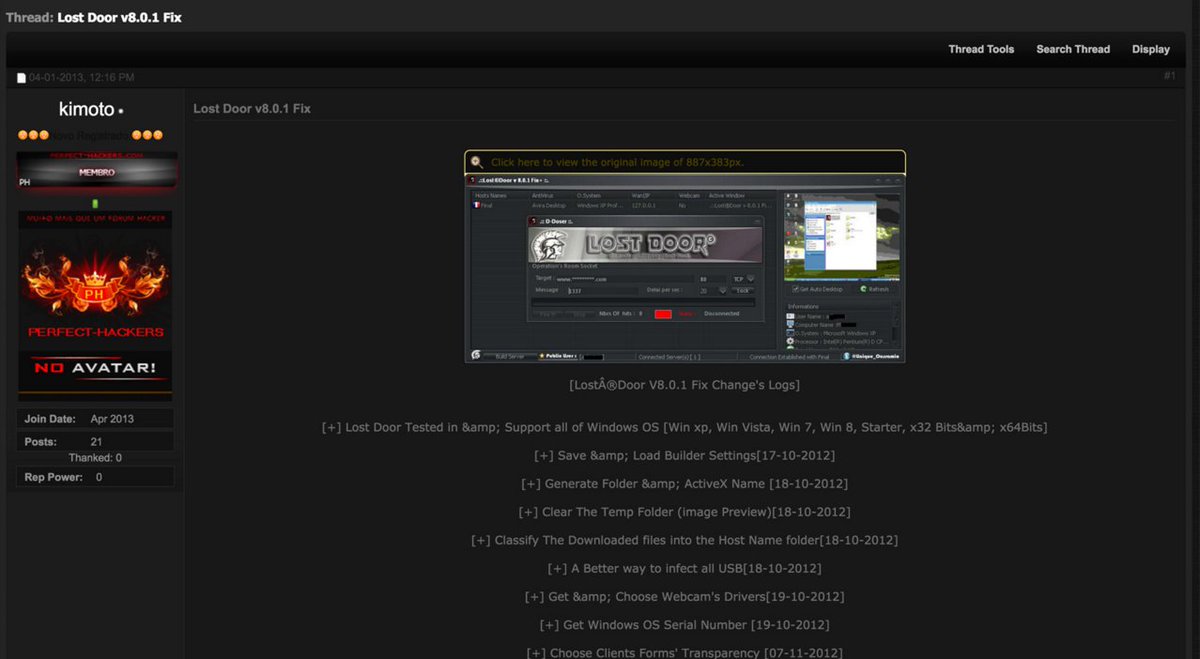This screenshot has width=1200, height=659.
Task: Click the Perfect-Hackers No Avatar image
Action: [x=95, y=306]
